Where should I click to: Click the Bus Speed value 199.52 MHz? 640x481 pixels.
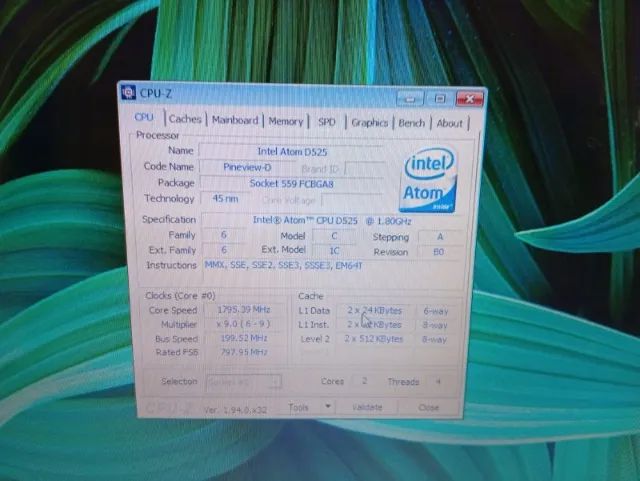pos(244,338)
